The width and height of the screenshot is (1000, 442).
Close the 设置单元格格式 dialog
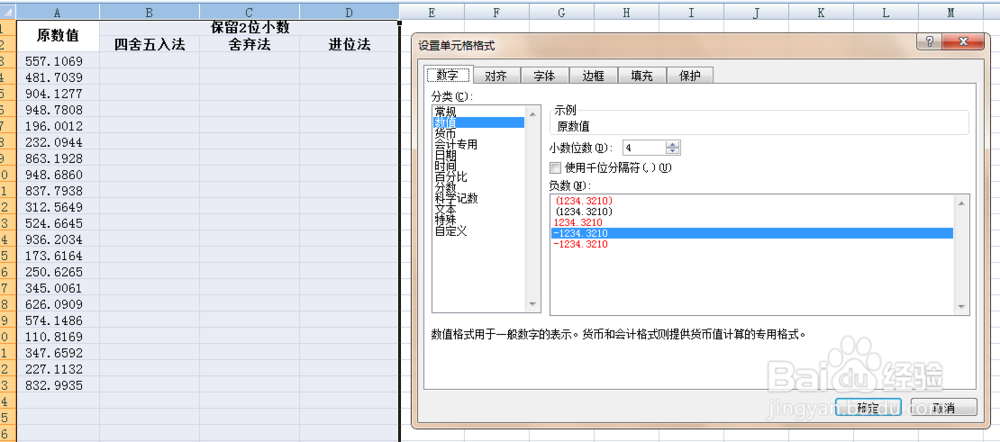pyautogui.click(x=962, y=42)
